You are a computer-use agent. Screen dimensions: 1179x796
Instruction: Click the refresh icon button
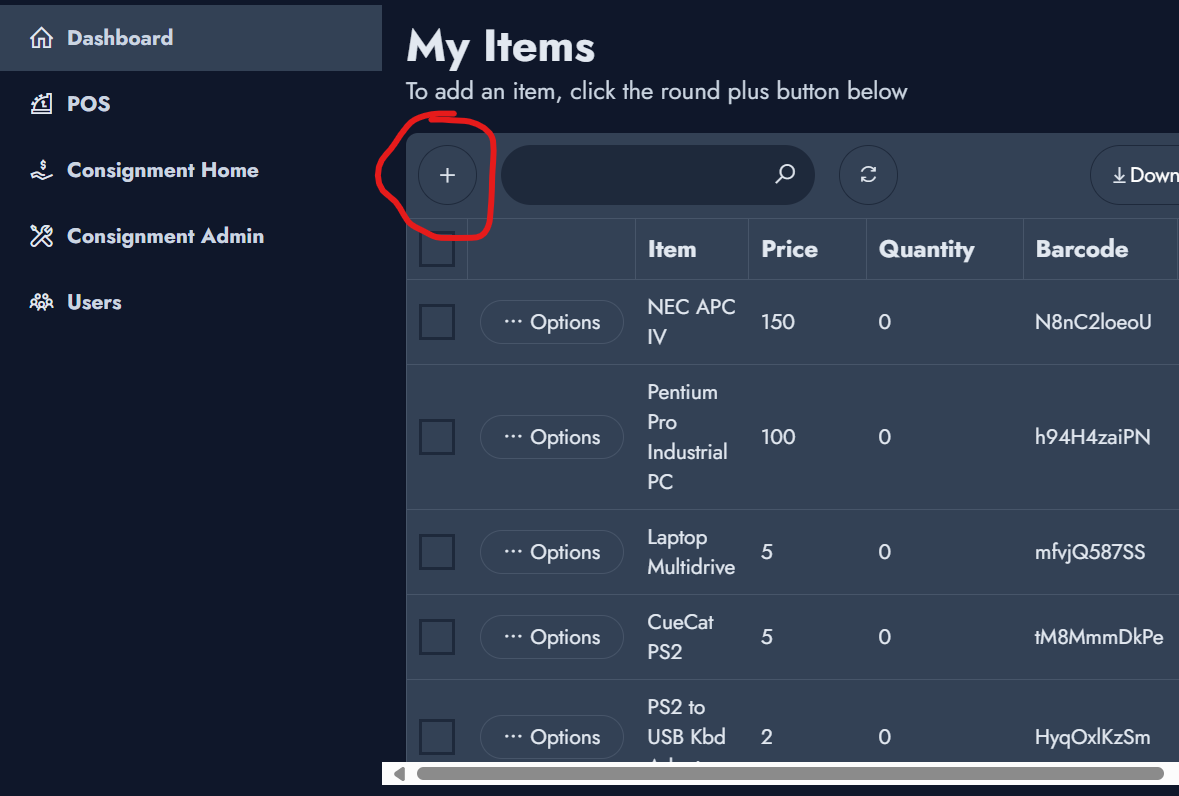pos(868,175)
